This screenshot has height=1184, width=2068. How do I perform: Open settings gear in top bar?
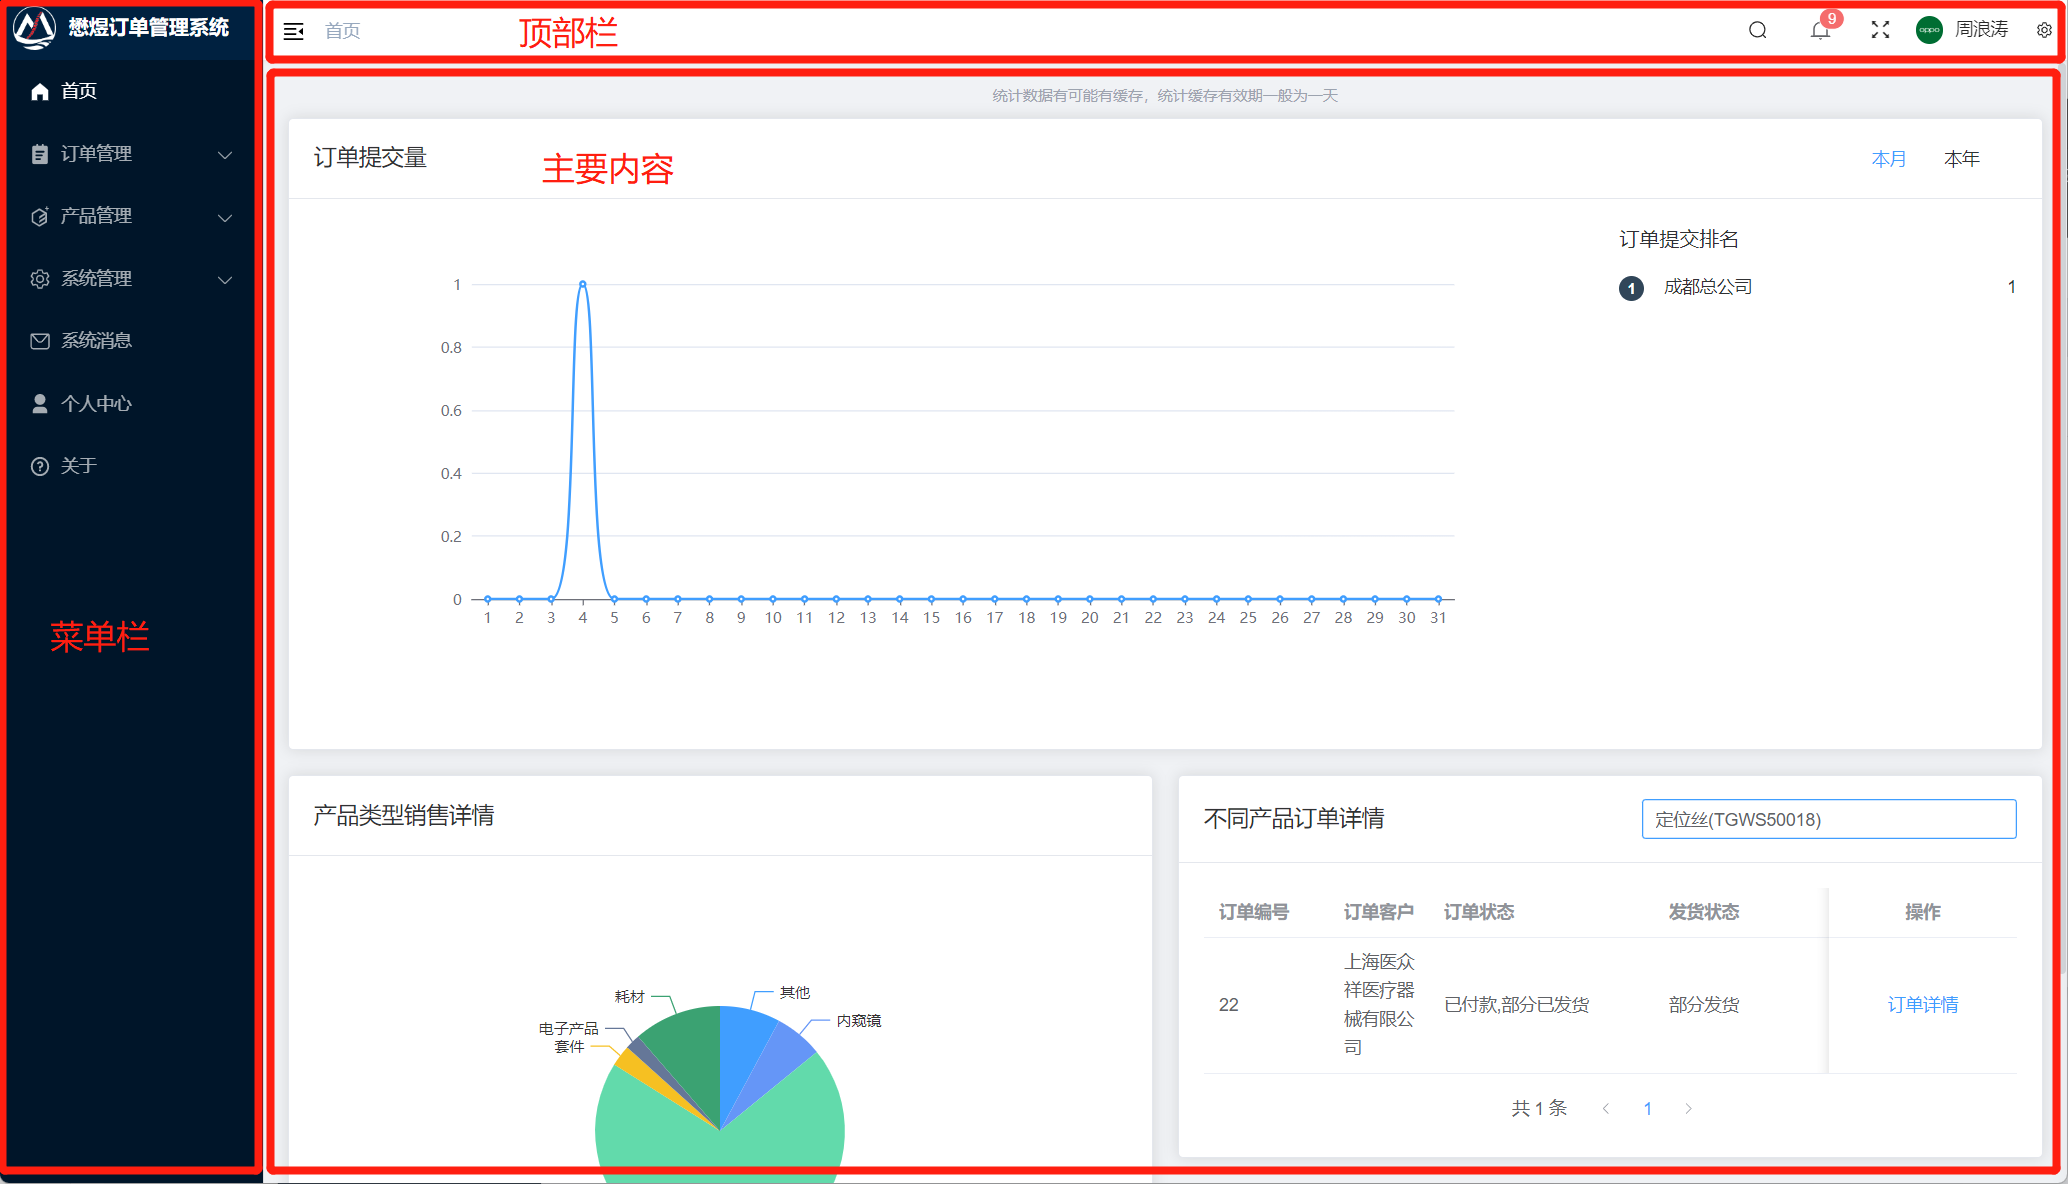[x=2044, y=30]
